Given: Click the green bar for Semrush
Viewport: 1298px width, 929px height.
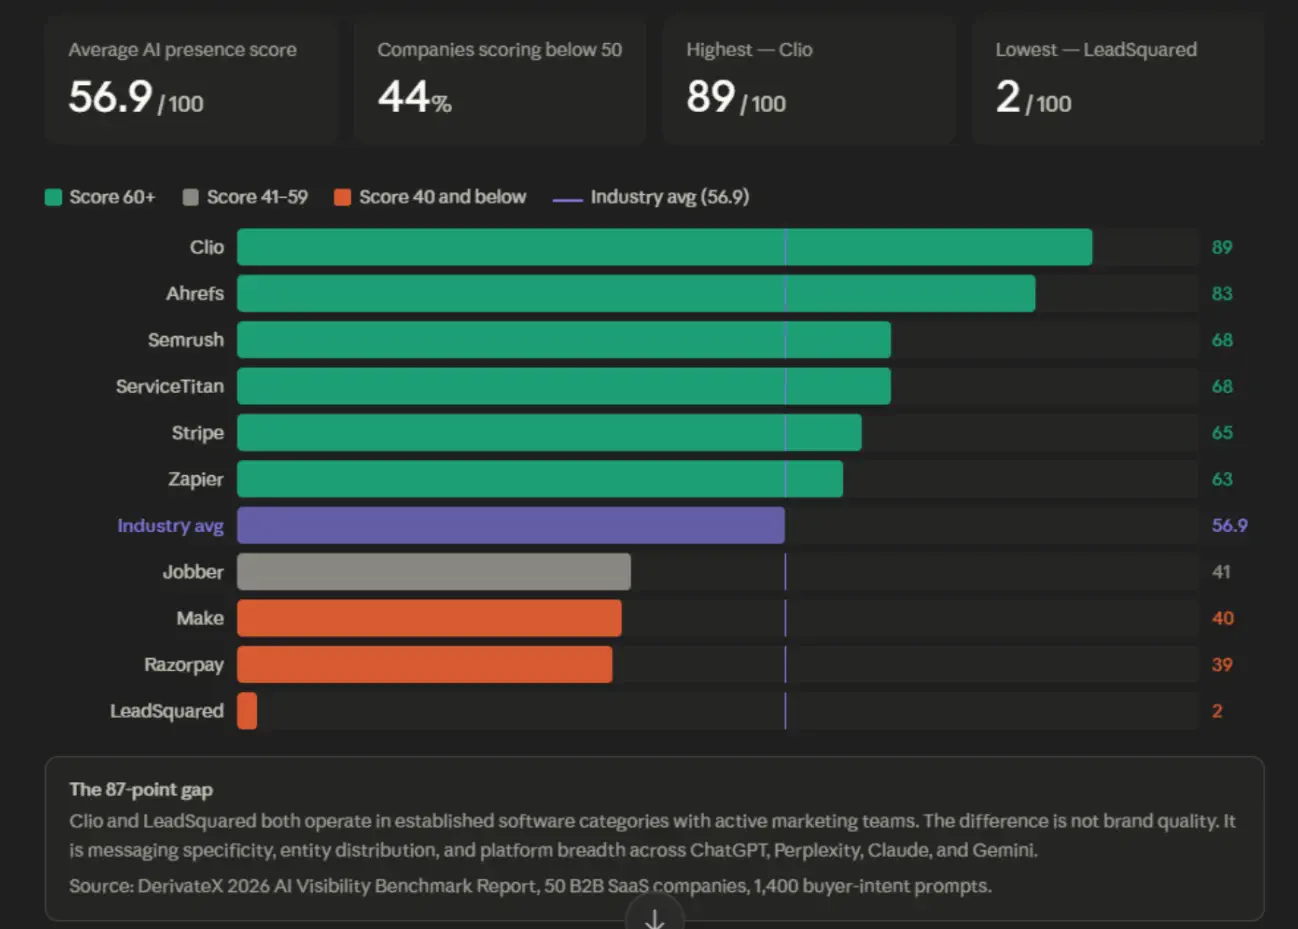Looking at the screenshot, I should (x=564, y=340).
